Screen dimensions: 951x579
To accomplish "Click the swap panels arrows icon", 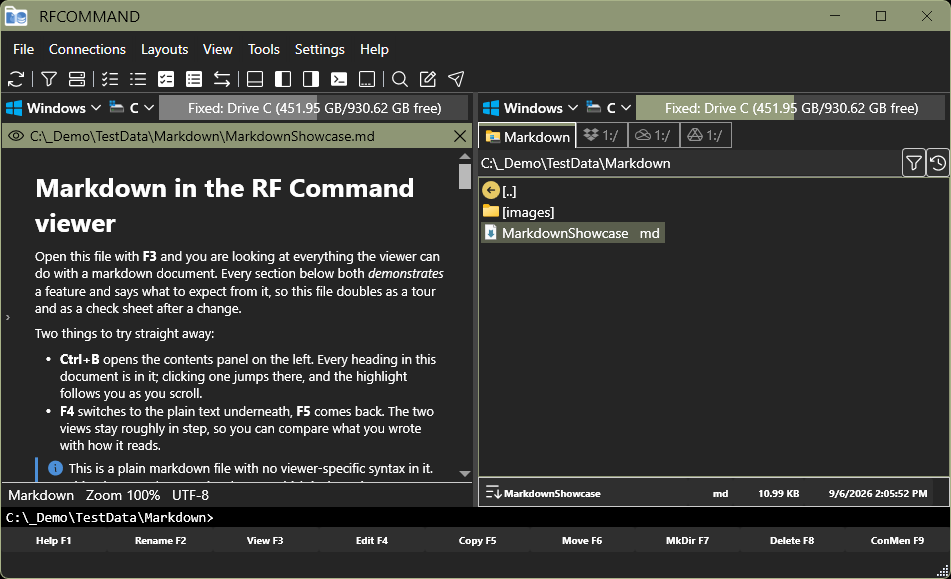I will pyautogui.click(x=222, y=79).
